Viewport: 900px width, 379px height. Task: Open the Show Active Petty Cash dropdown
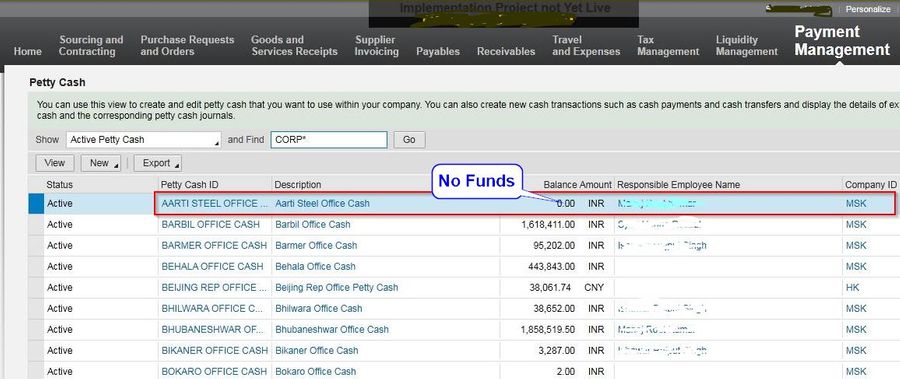[x=143, y=140]
